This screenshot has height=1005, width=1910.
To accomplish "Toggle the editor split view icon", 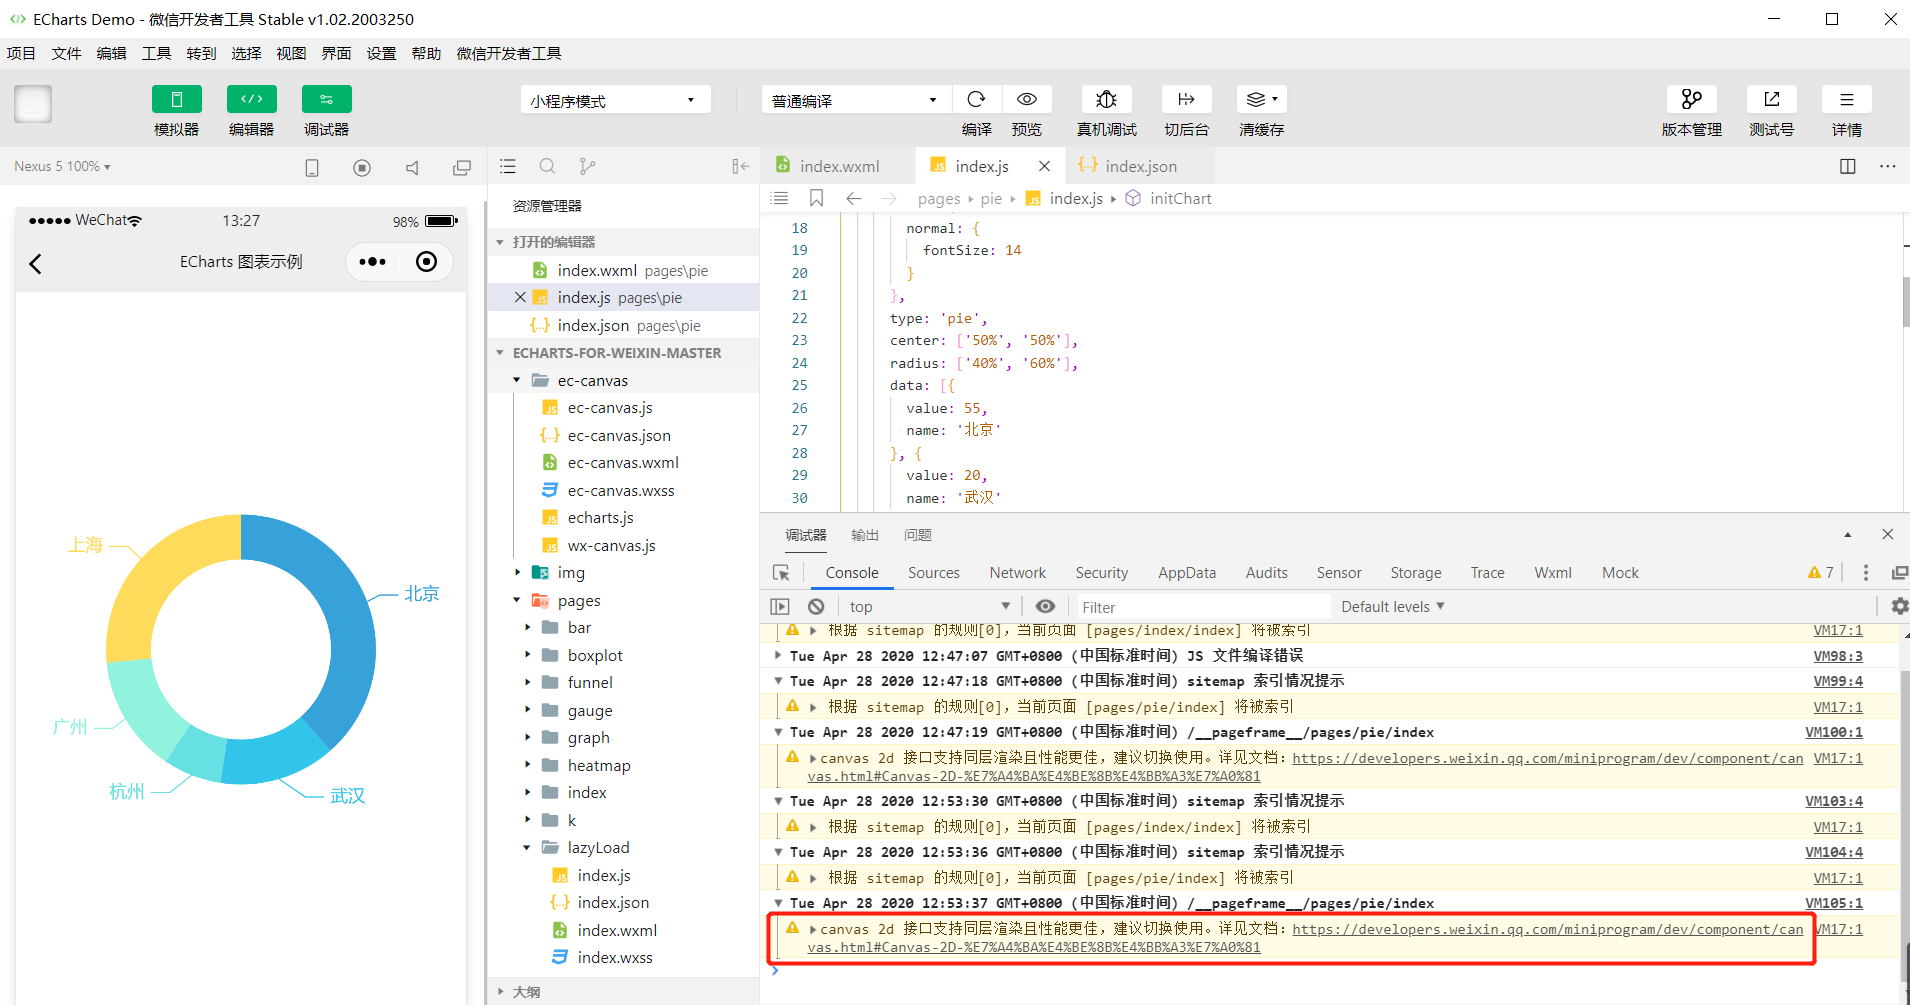I will (1846, 166).
